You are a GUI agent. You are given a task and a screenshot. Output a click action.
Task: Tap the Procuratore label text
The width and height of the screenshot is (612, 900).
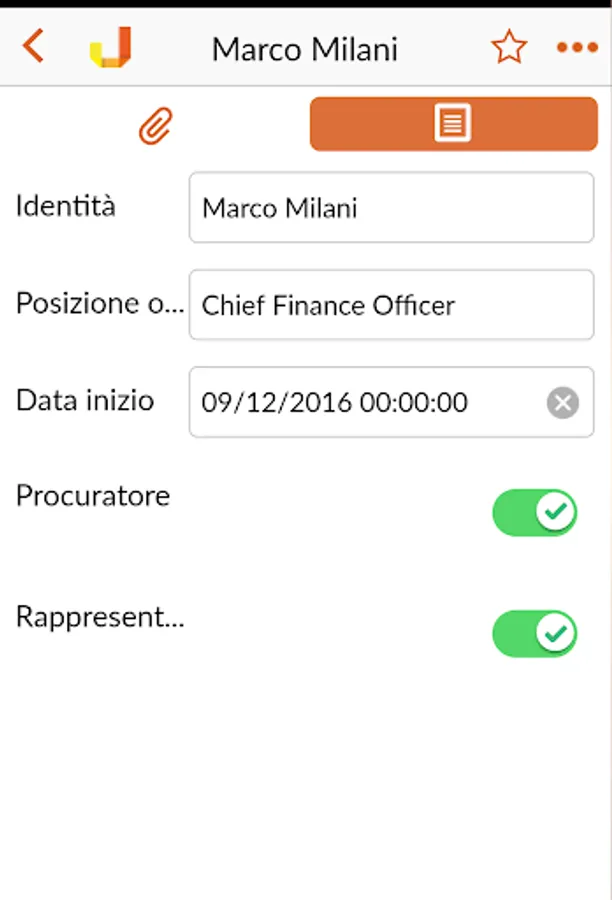click(93, 495)
